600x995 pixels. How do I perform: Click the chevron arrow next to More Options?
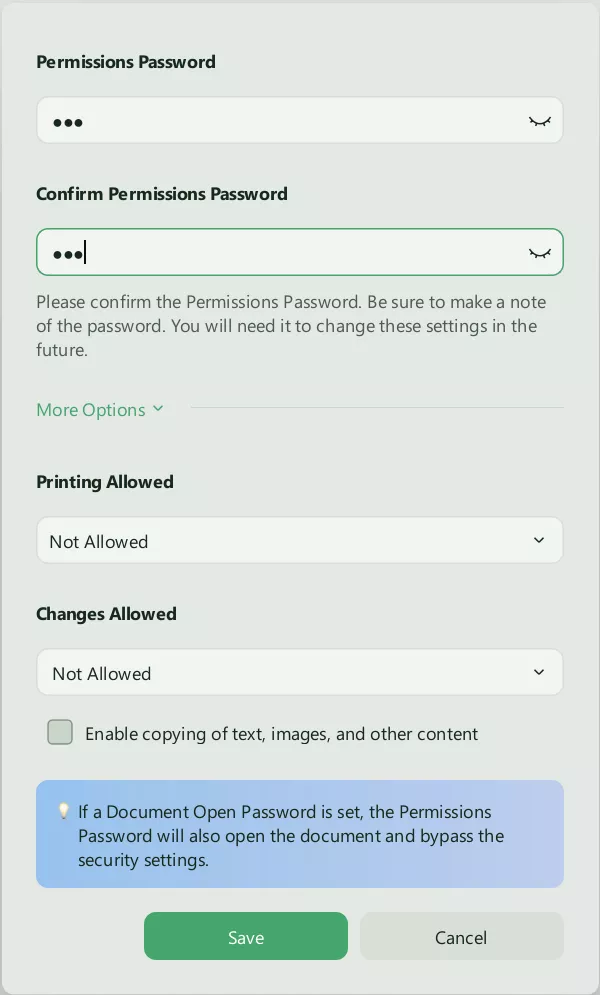pyautogui.click(x=158, y=409)
